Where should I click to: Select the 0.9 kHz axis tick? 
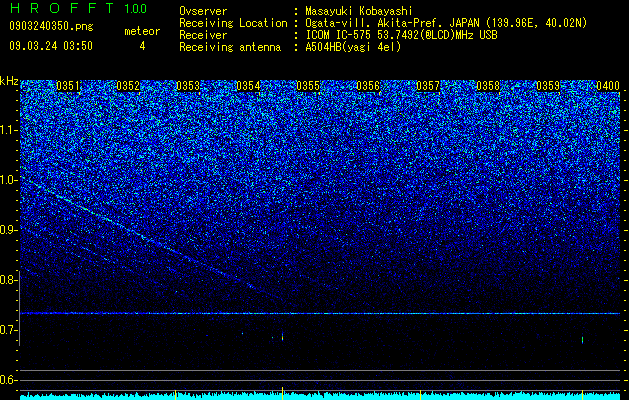pos(9,230)
